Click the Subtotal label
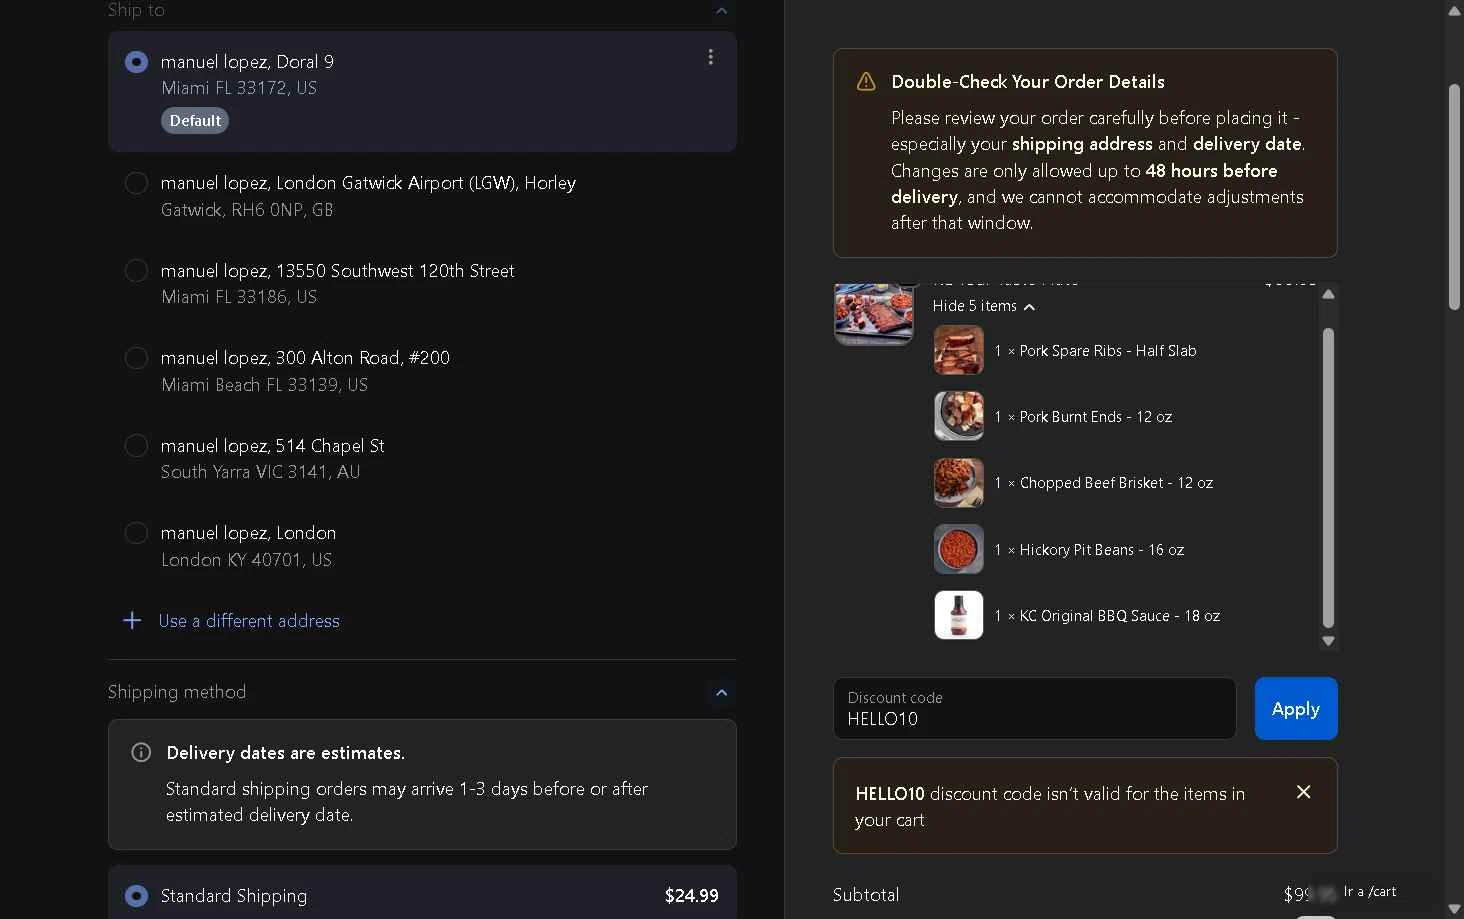1464x919 pixels. (866, 895)
